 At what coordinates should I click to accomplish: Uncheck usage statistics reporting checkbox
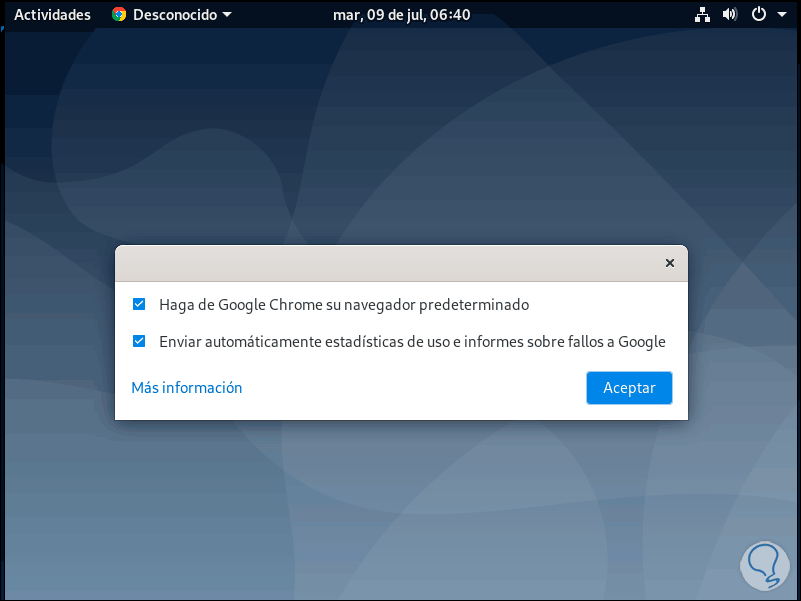(x=139, y=341)
